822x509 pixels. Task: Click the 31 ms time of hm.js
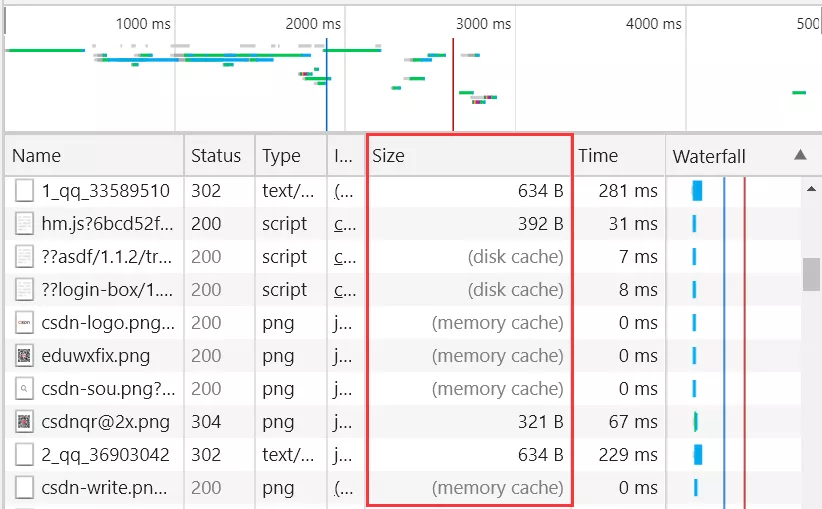(633, 224)
